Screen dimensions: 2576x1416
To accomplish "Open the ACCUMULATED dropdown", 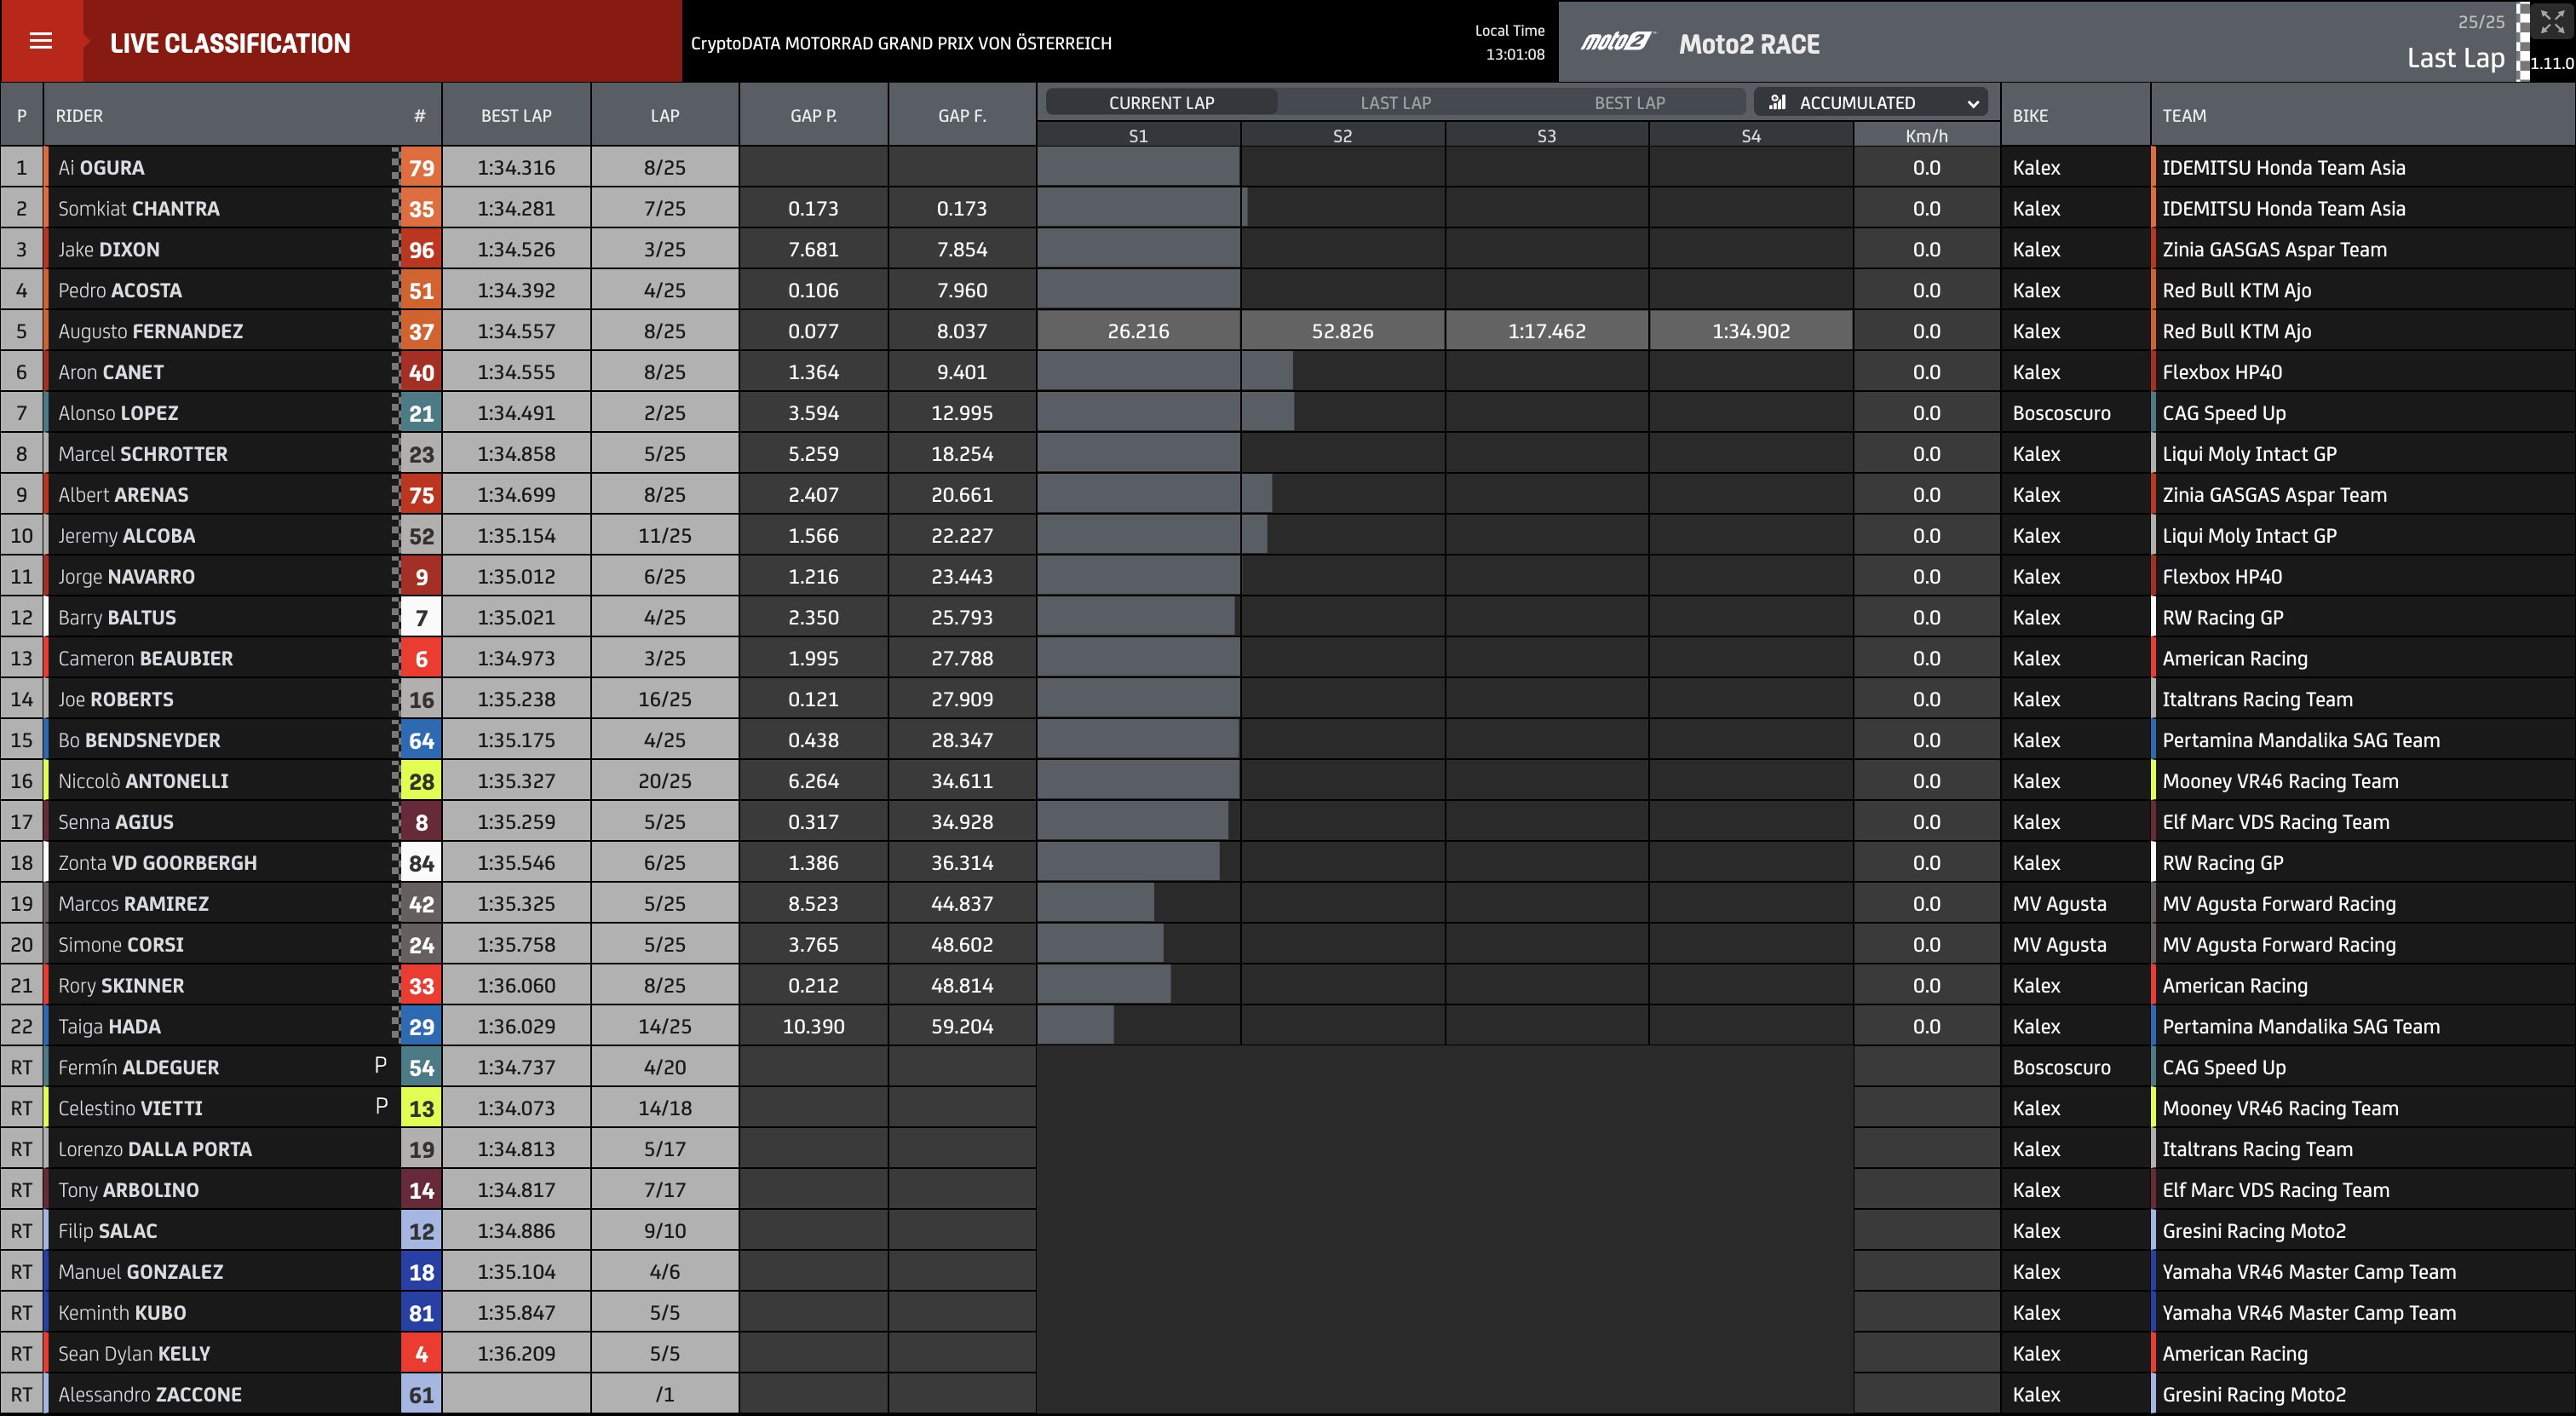I will (1870, 102).
